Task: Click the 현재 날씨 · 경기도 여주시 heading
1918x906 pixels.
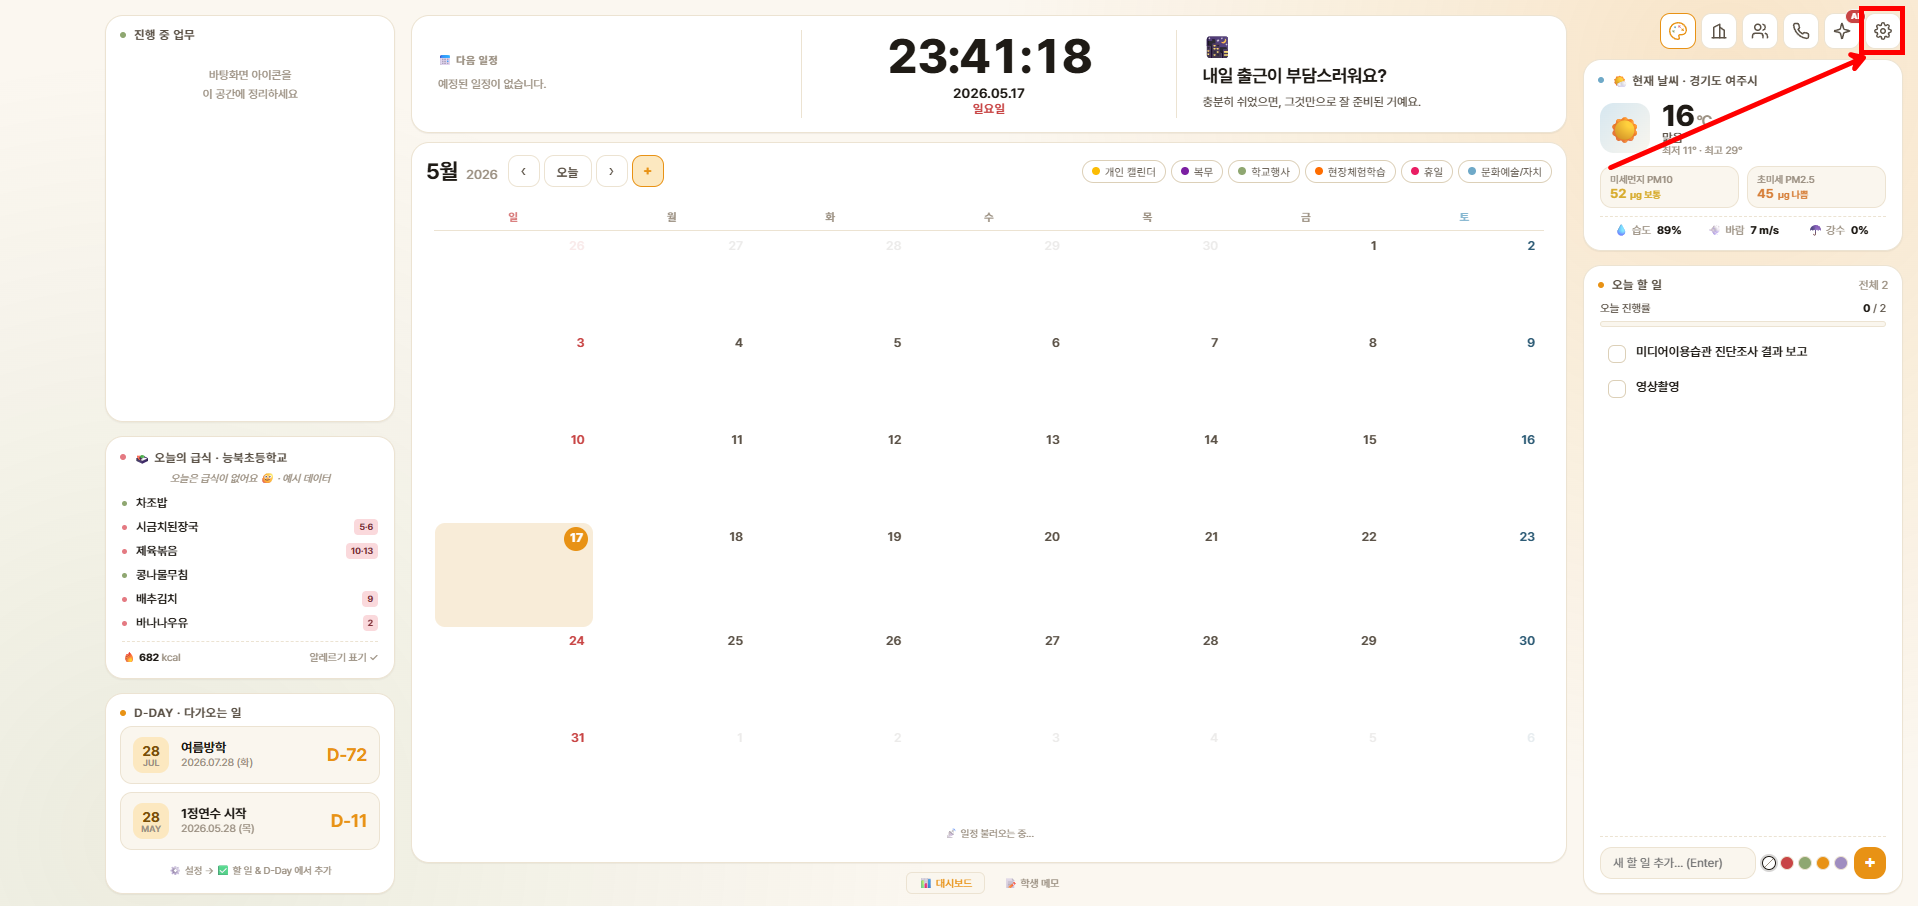Action: (x=1694, y=81)
